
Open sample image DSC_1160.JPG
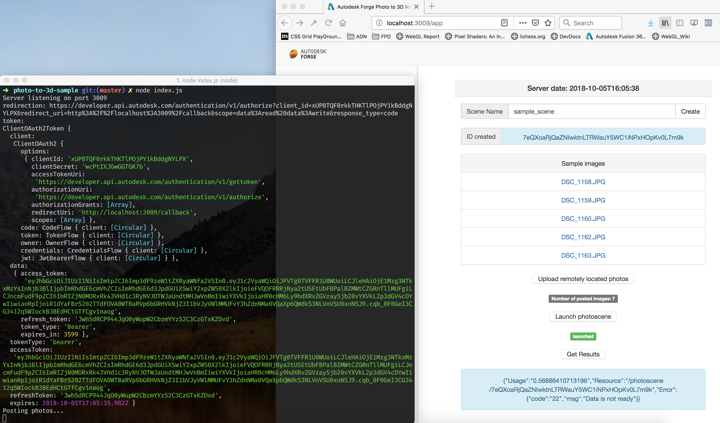583,219
